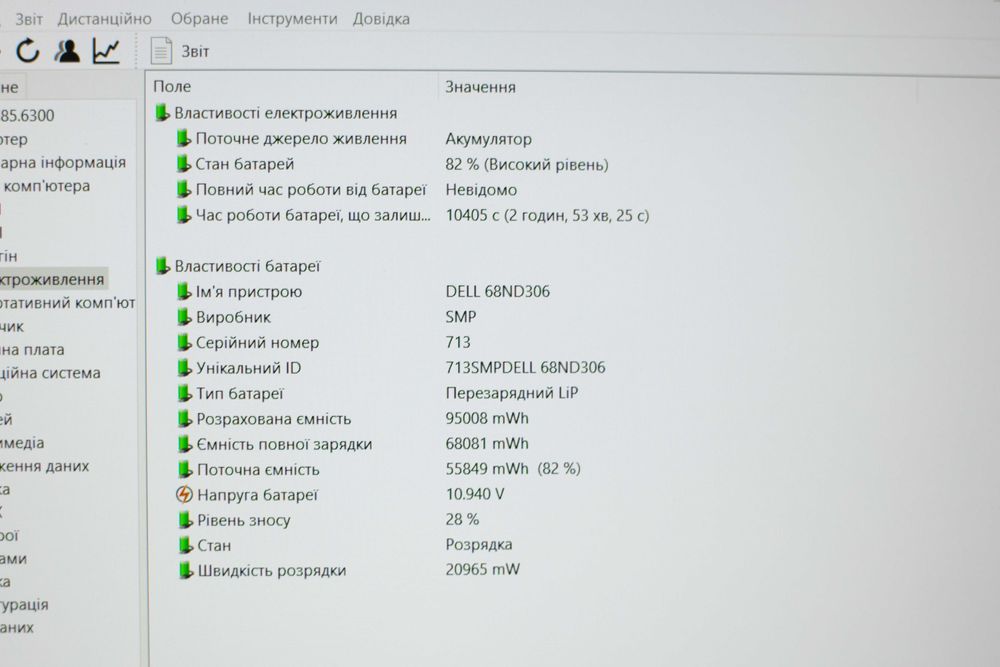
Task: Open the user/manage icon in toolbar
Action: coord(67,50)
